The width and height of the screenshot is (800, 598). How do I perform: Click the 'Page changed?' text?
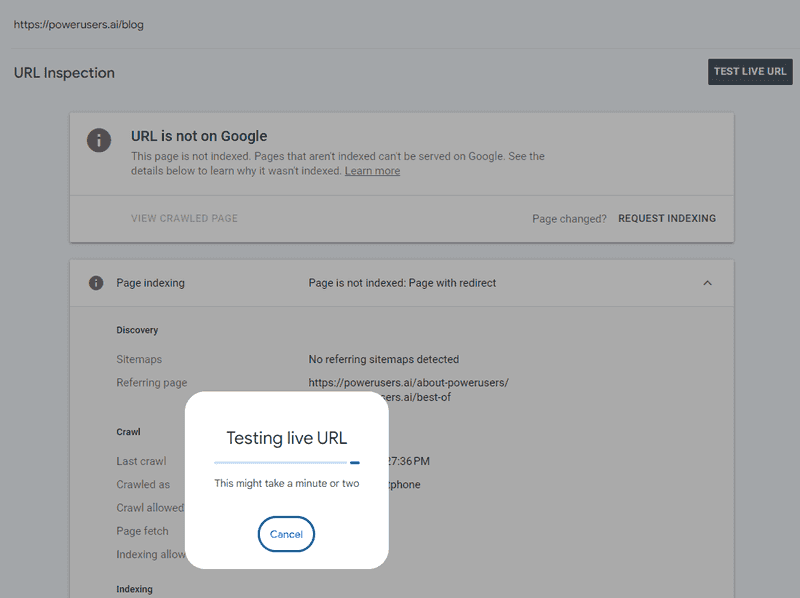[569, 219]
